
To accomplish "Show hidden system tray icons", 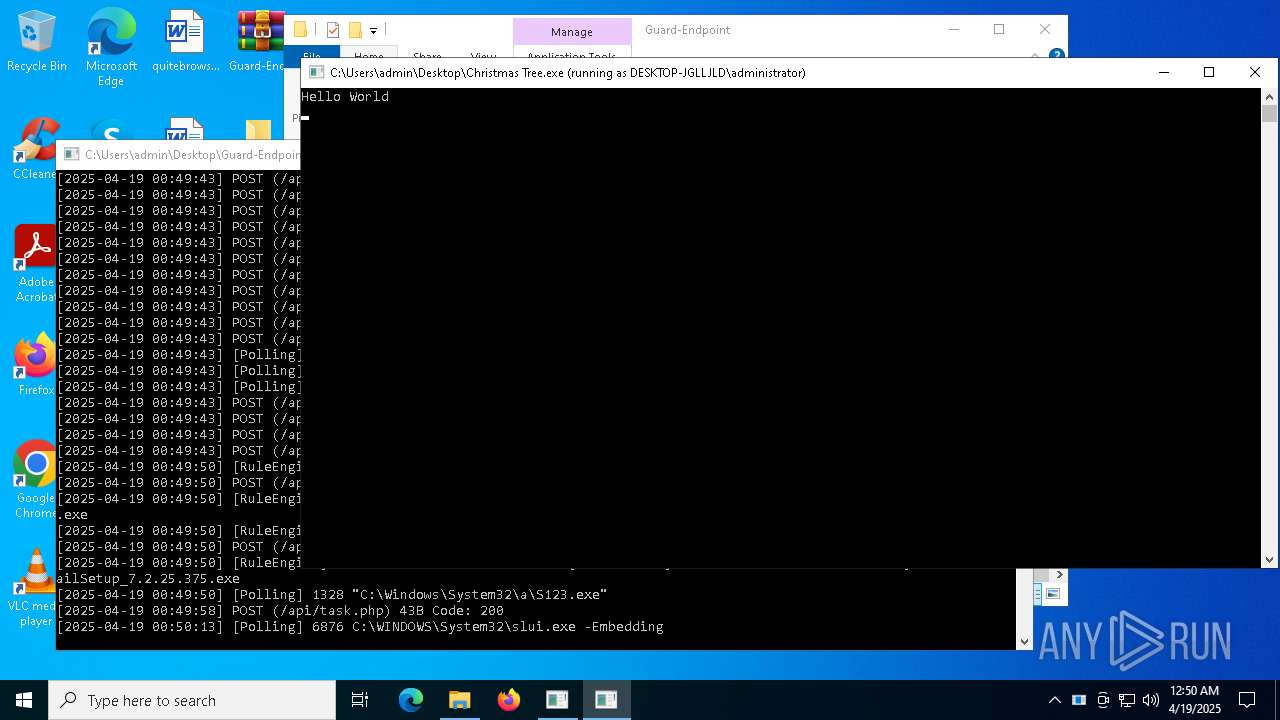I will click(1054, 700).
